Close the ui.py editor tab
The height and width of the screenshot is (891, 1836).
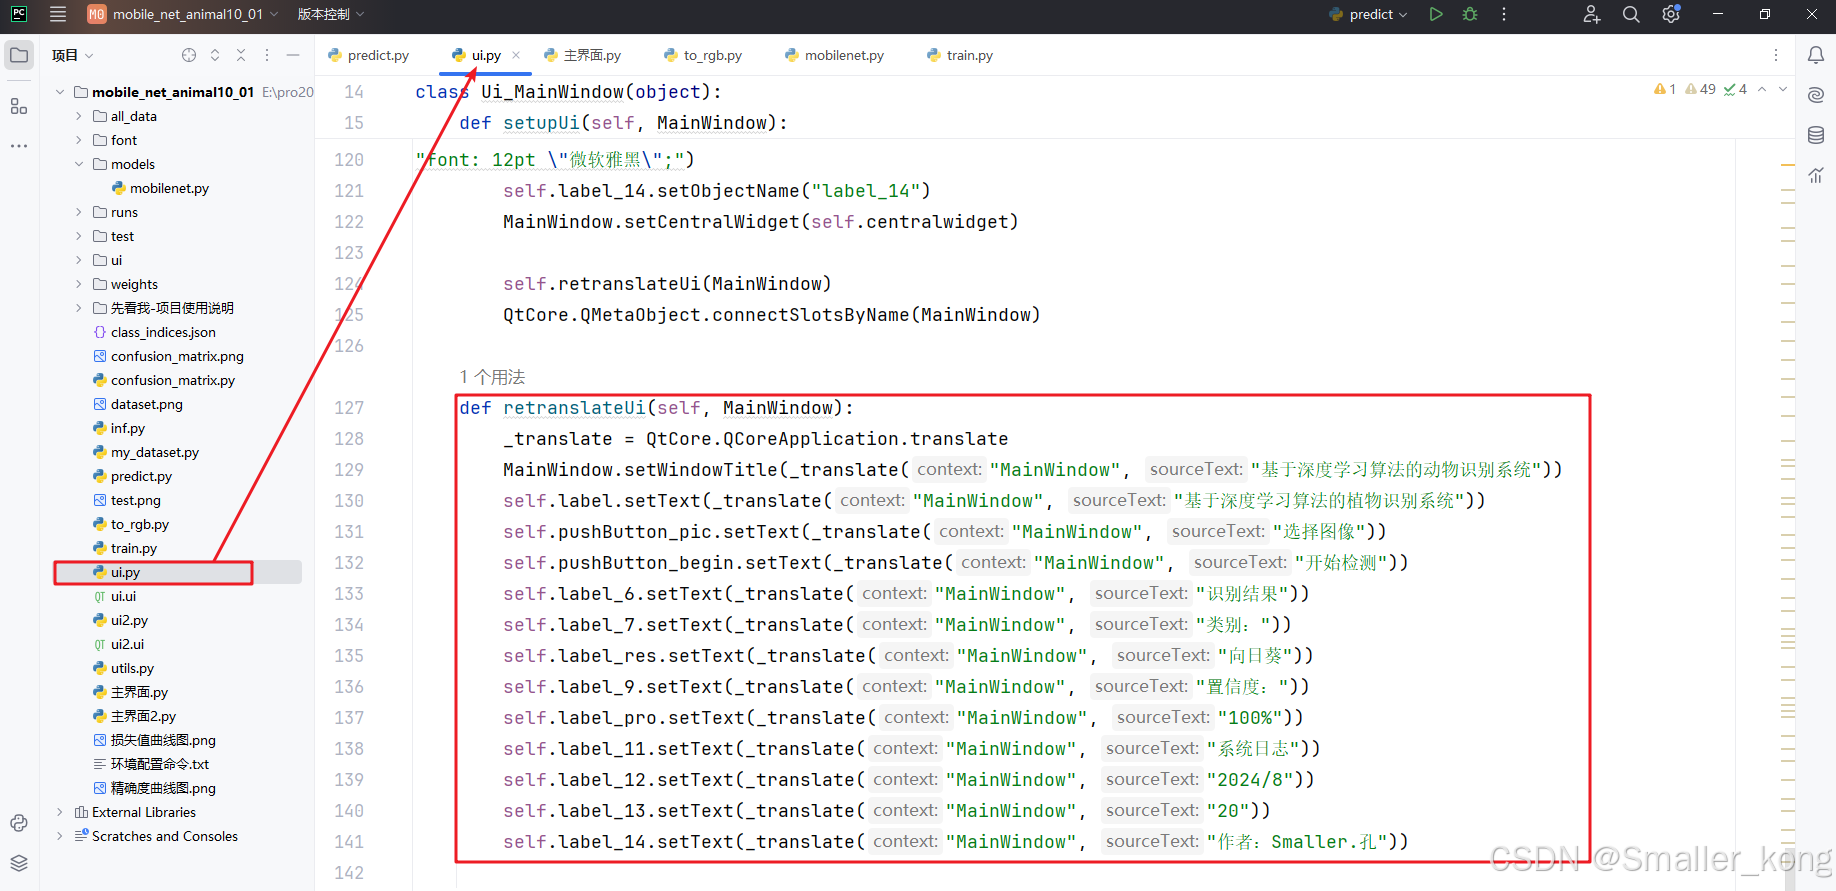[516, 55]
